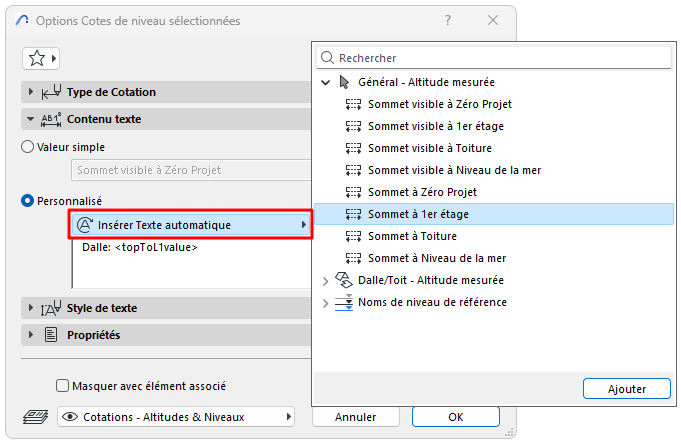Click the Archicad logo in title bar

[x=22, y=20]
